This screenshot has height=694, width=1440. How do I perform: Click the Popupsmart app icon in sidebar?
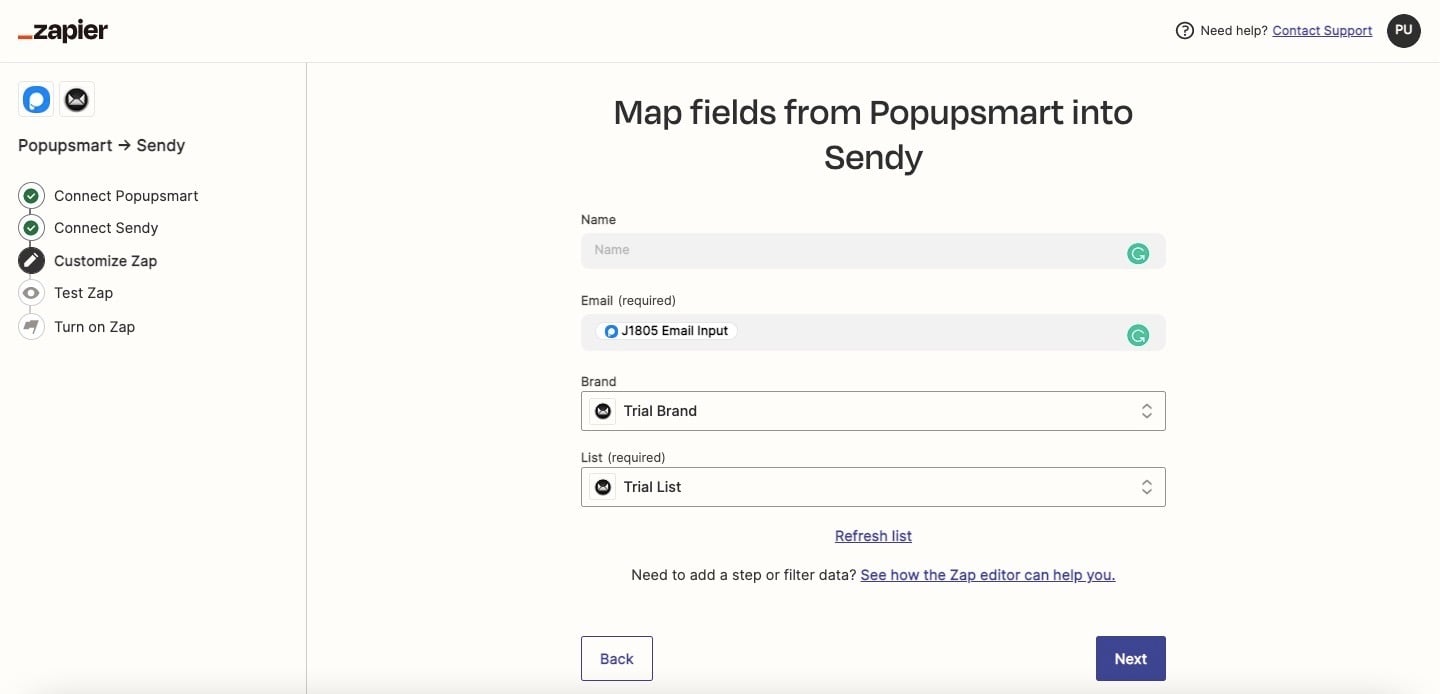coord(36,100)
